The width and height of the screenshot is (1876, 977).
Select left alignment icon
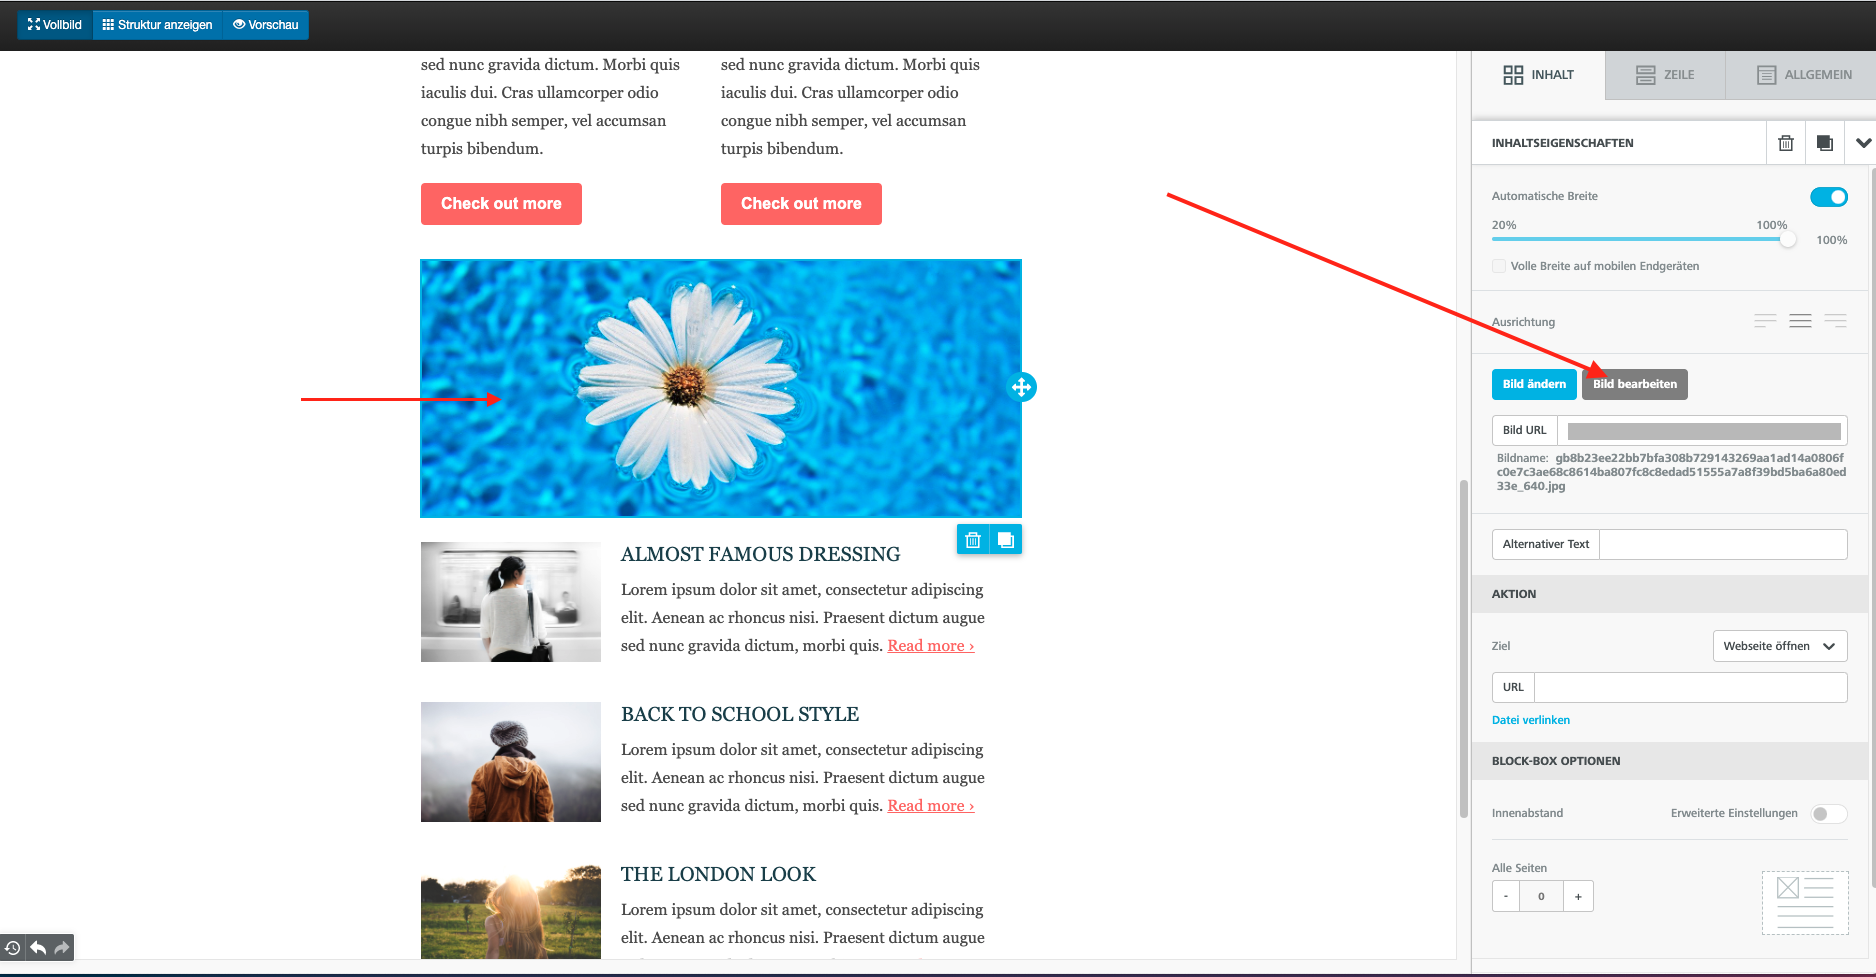1765,321
